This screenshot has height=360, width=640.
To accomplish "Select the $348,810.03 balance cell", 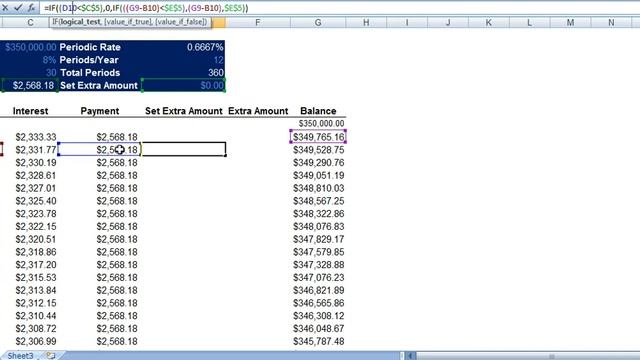I will [318, 188].
